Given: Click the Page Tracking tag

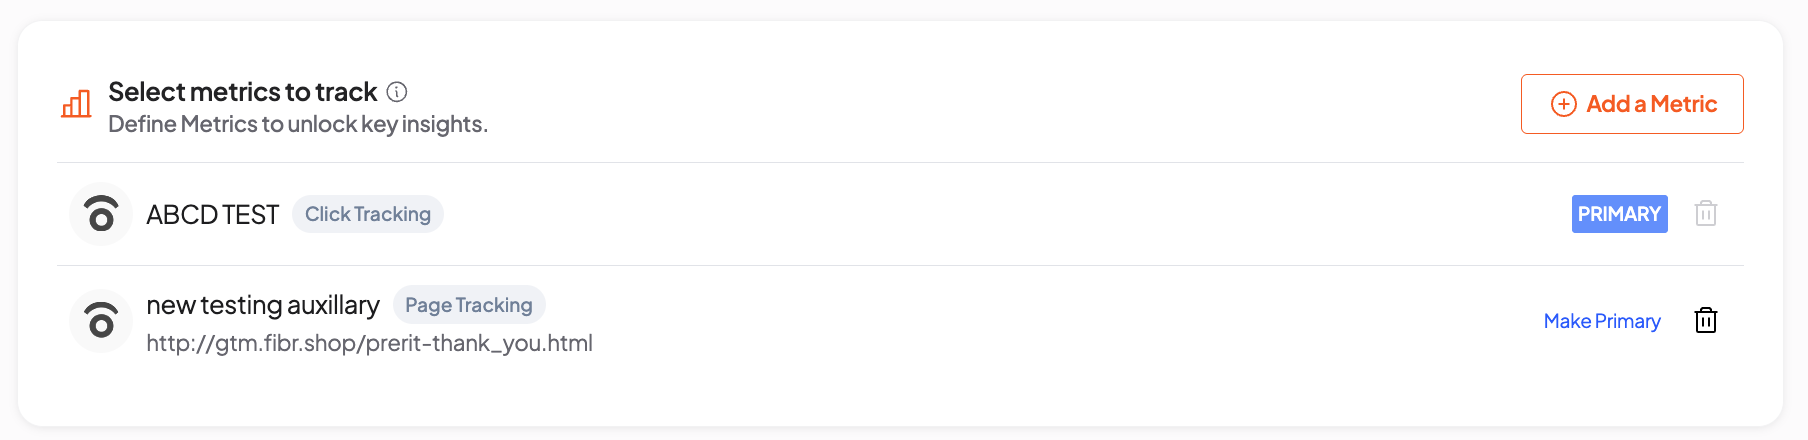Looking at the screenshot, I should point(468,305).
